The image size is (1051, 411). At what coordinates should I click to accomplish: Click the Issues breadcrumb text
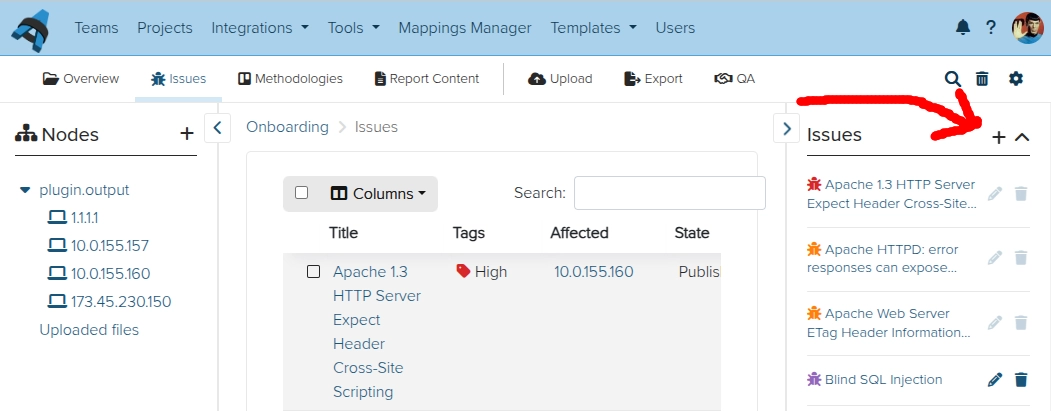[x=376, y=127]
